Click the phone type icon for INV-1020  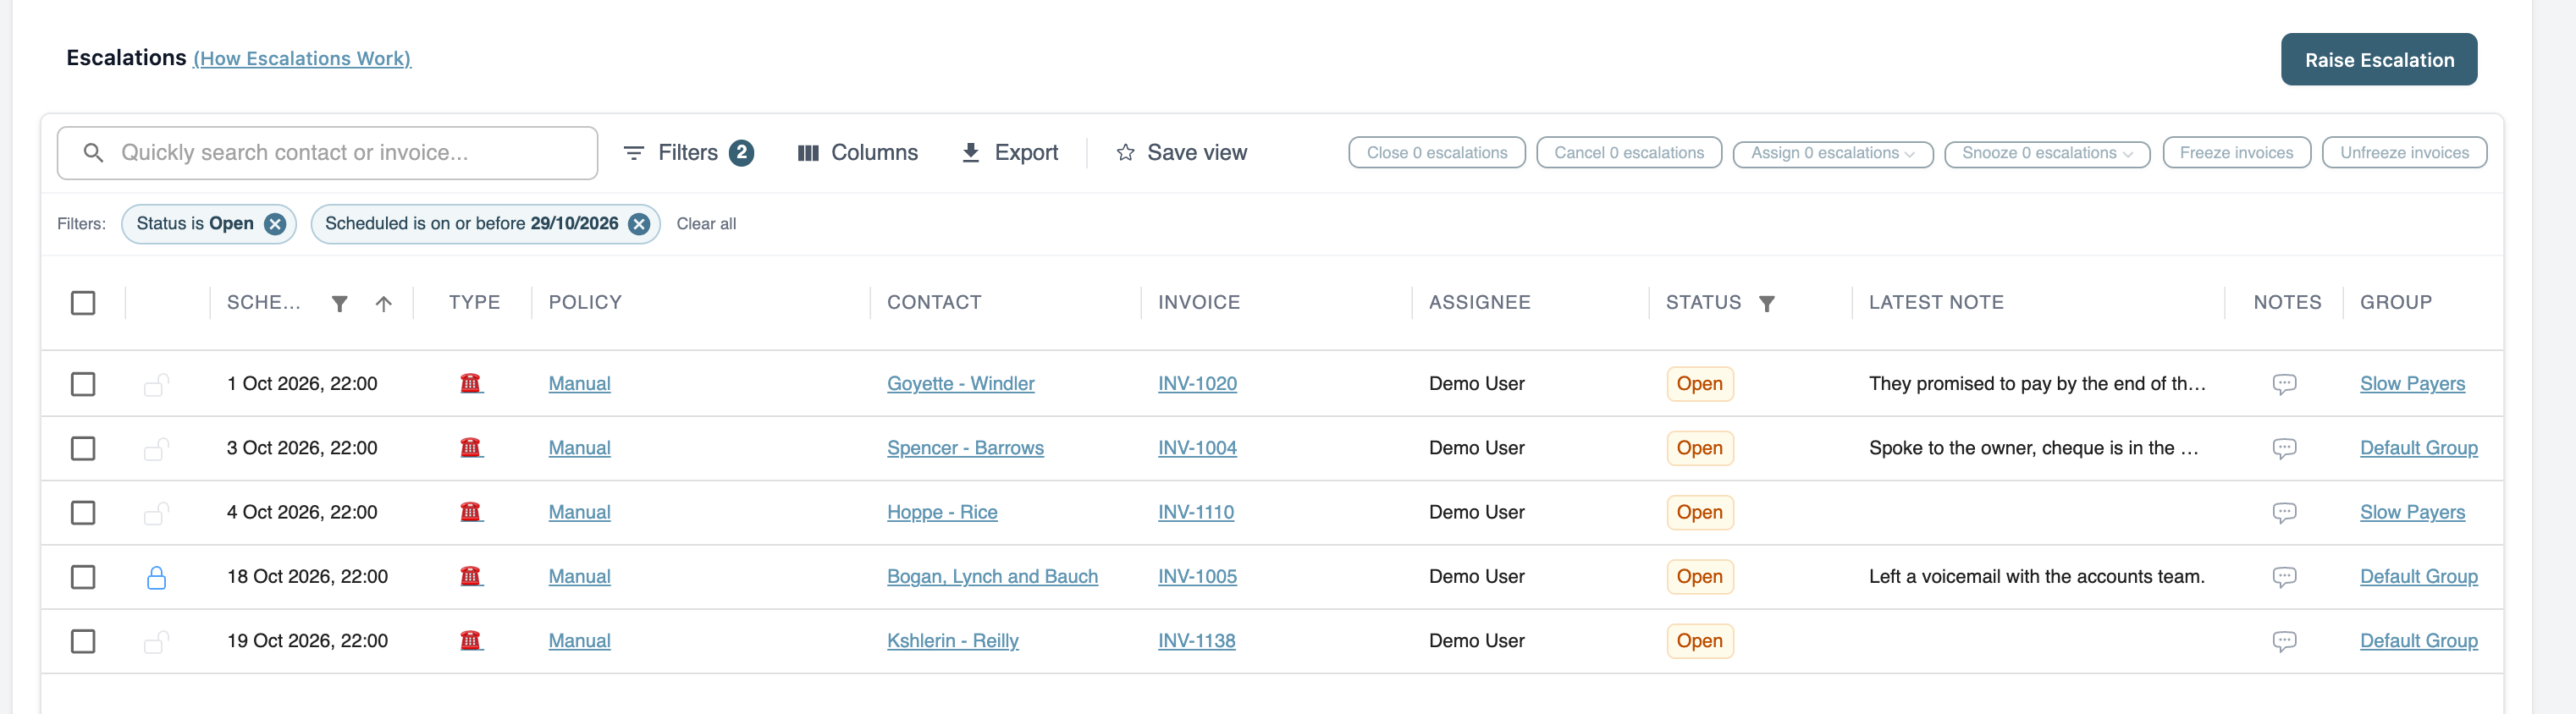[470, 383]
